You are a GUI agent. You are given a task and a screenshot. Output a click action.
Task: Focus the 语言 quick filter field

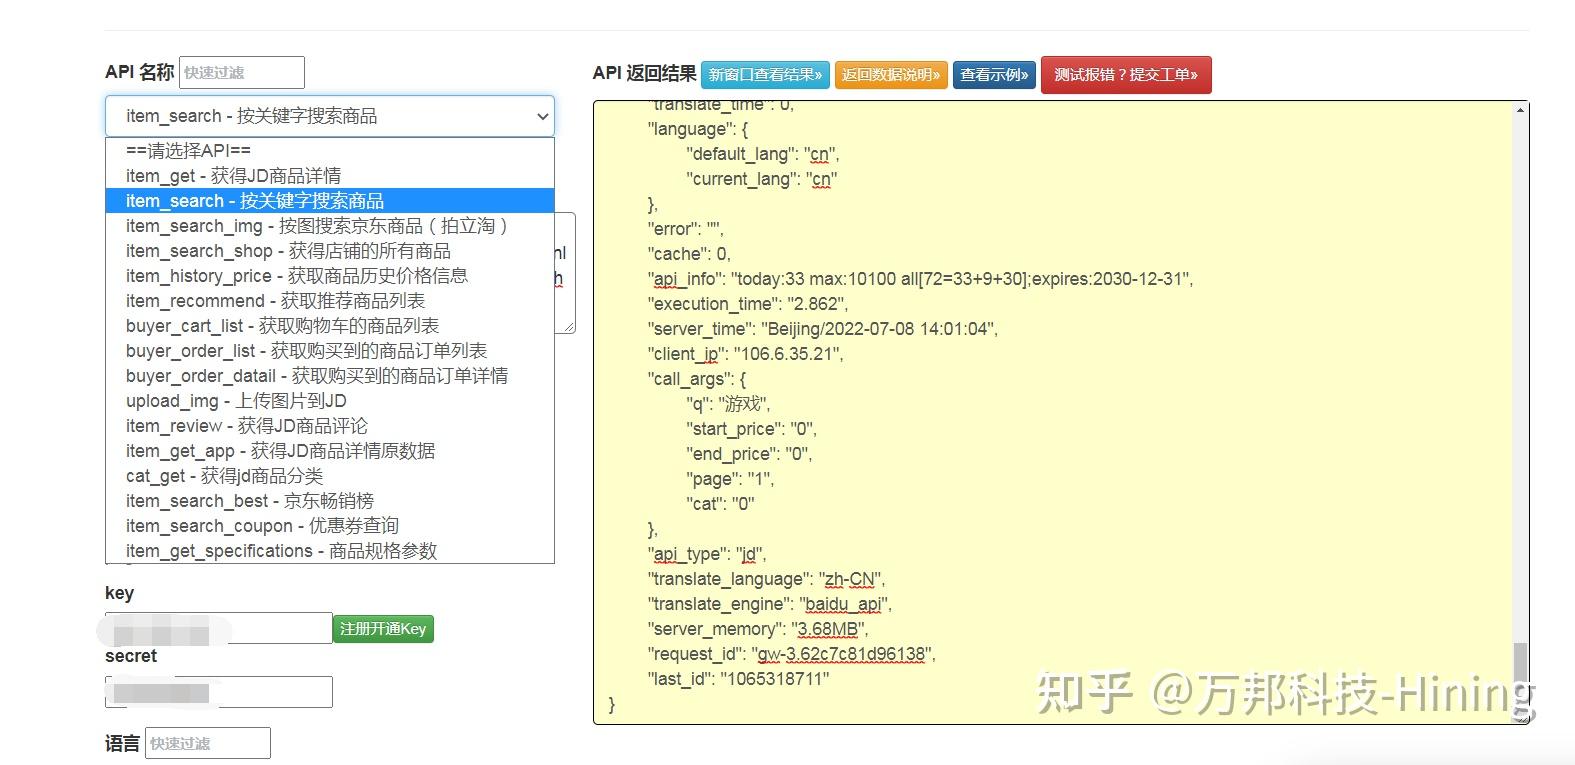(208, 743)
